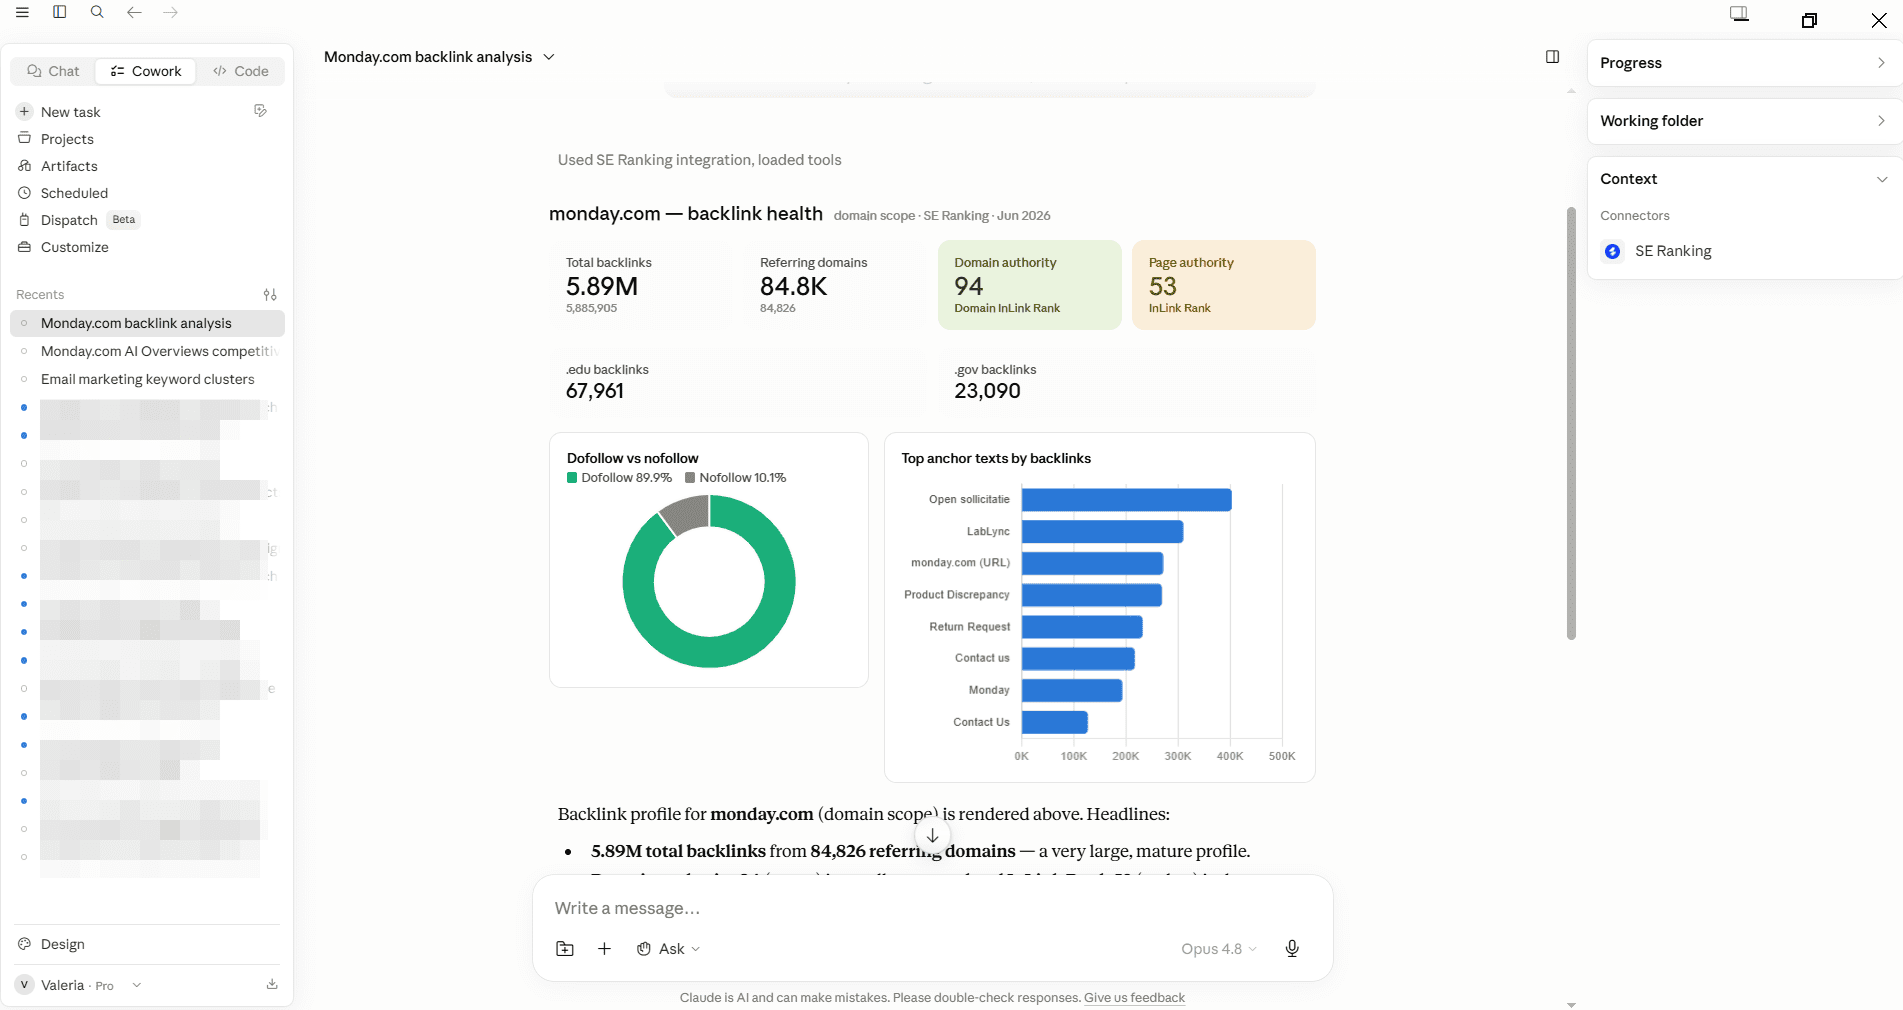Expand the Progress panel
The height and width of the screenshot is (1010, 1903).
1744,63
